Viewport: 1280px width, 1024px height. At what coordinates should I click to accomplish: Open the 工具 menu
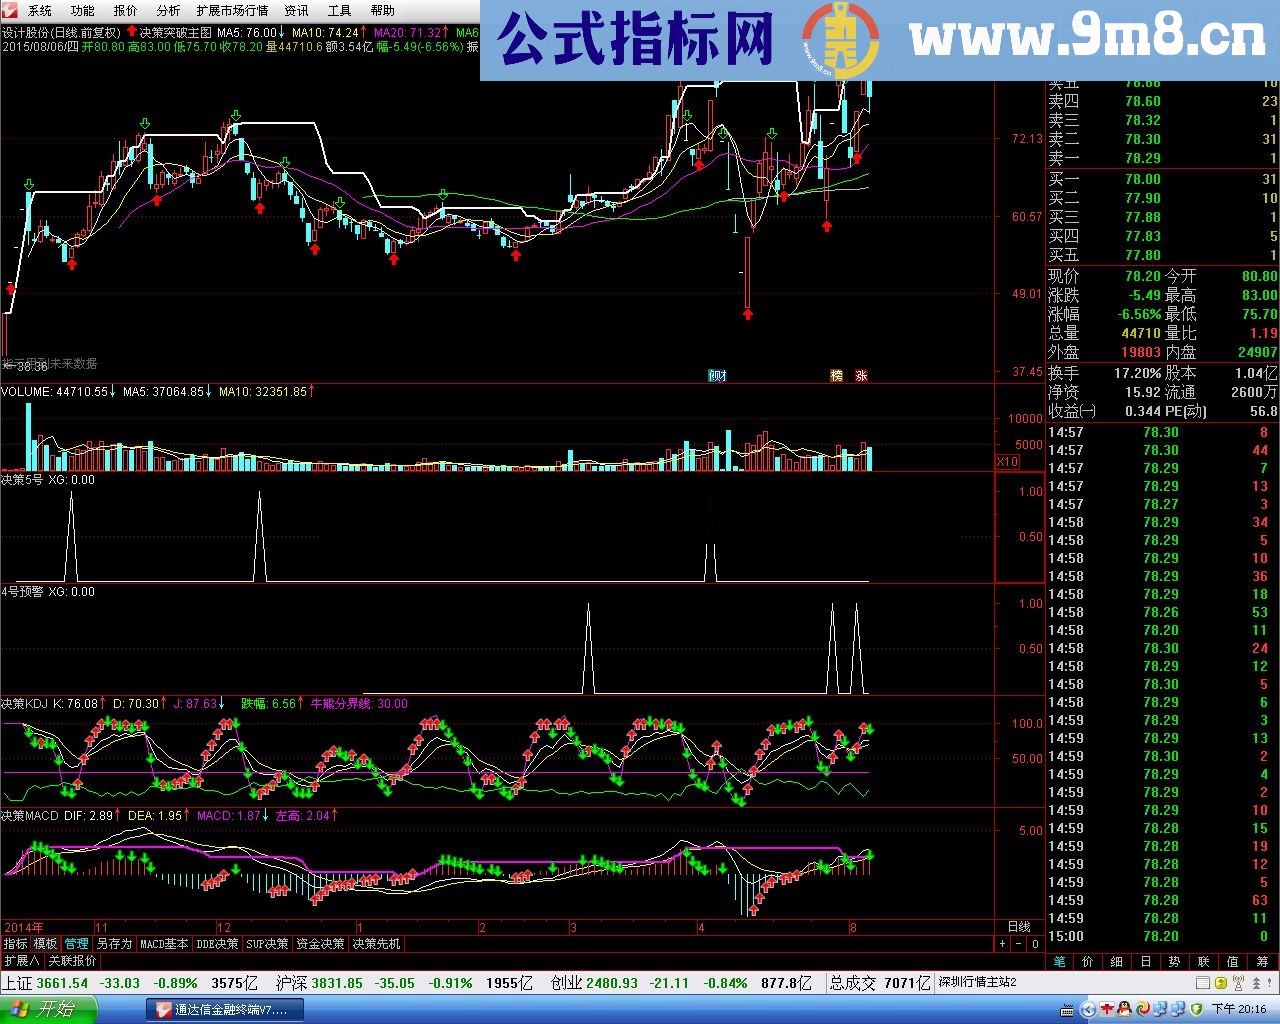338,11
